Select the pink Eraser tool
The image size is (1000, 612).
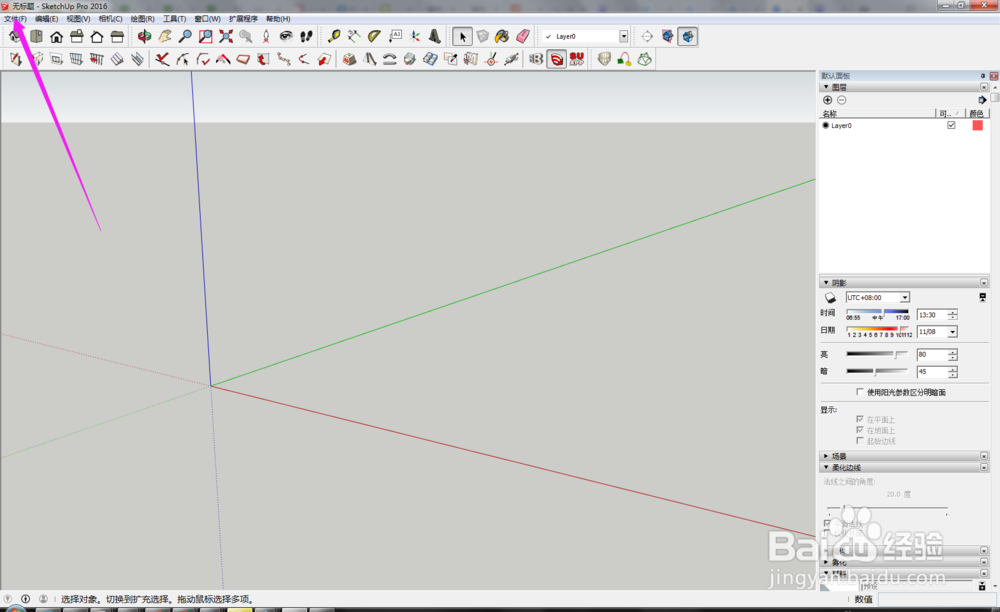tap(522, 36)
